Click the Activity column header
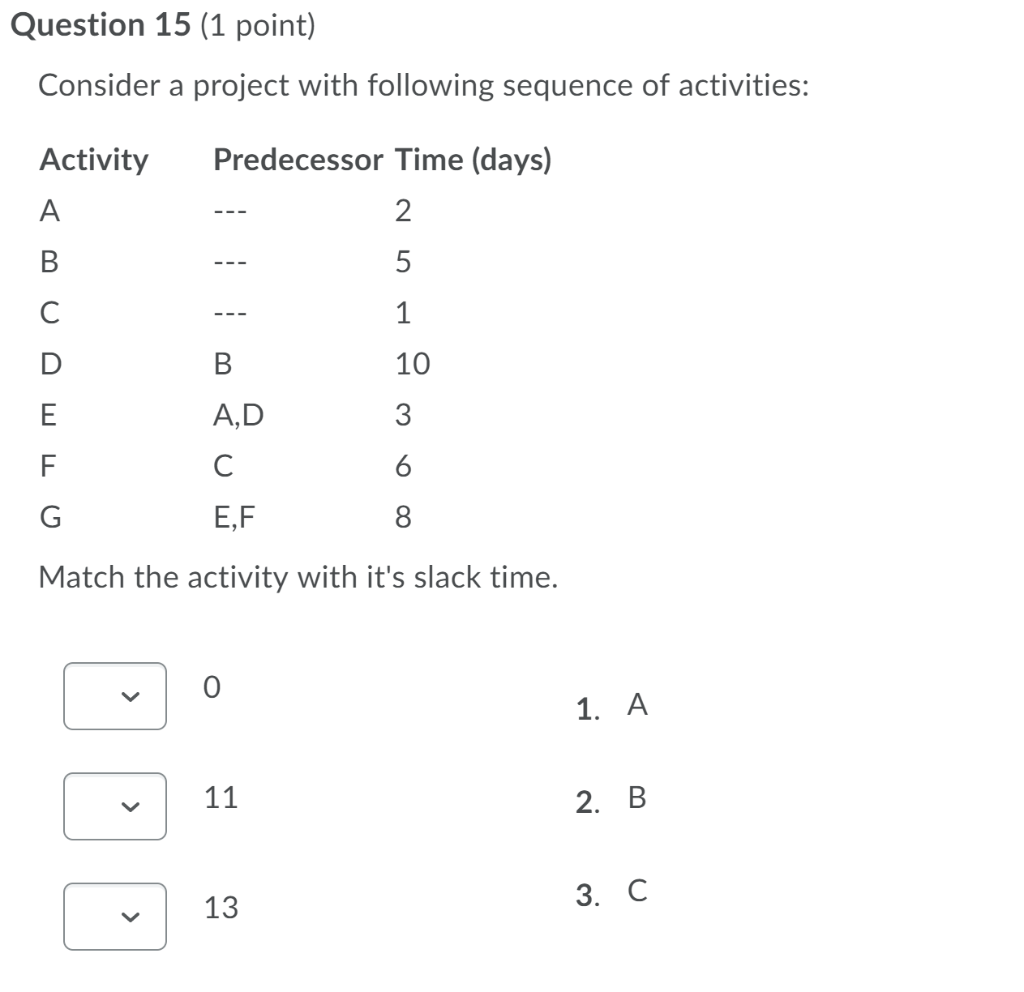1024x992 pixels. (95, 160)
